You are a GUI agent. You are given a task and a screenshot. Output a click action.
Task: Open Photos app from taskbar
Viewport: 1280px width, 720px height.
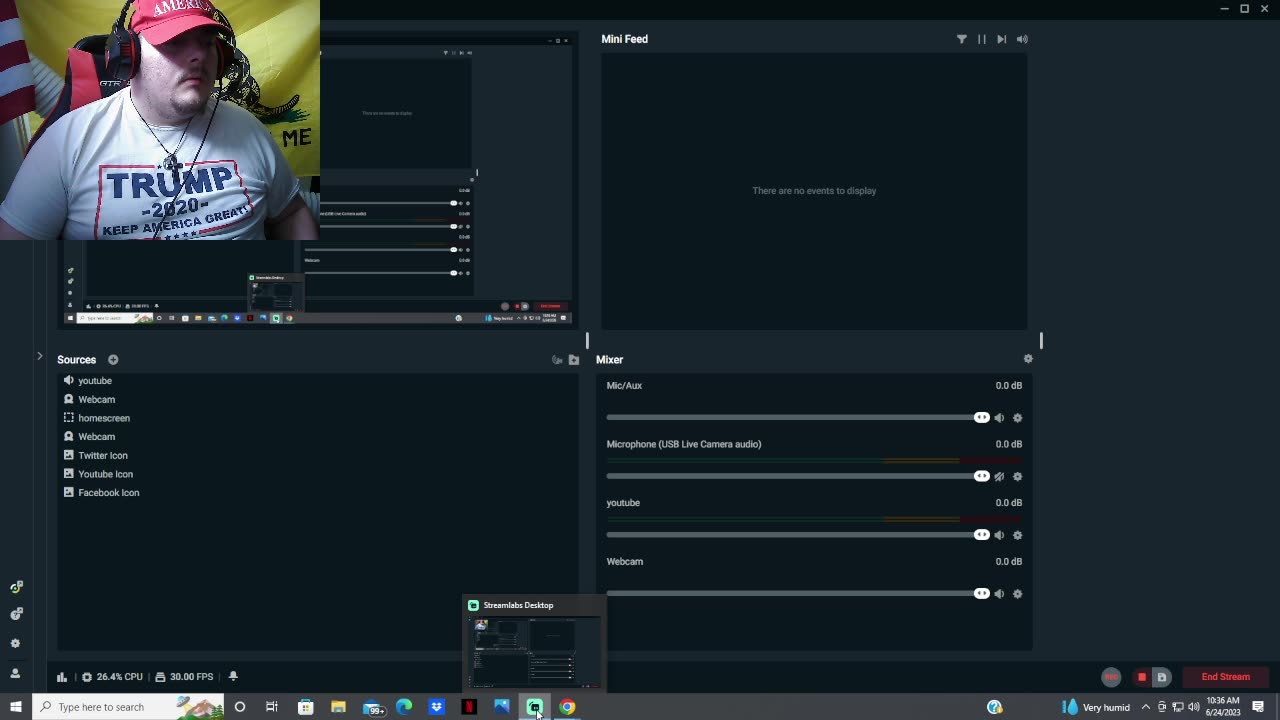point(502,707)
